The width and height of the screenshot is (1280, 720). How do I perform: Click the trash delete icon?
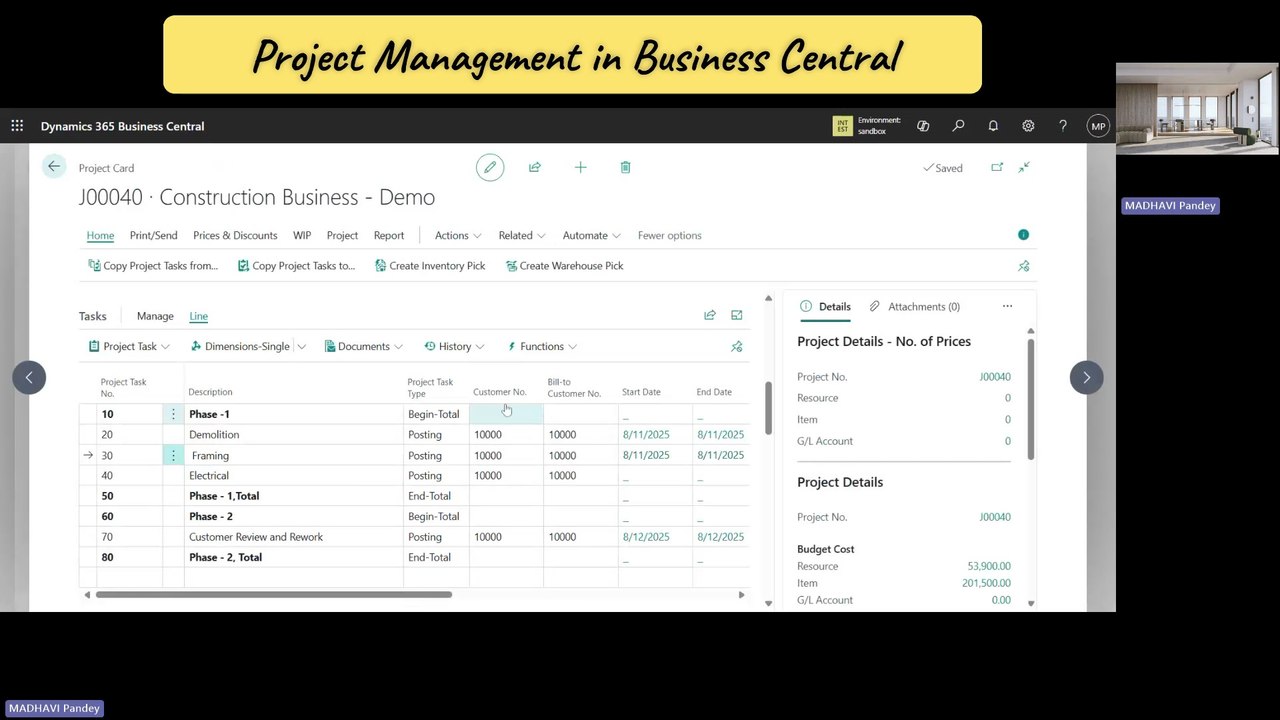(625, 167)
